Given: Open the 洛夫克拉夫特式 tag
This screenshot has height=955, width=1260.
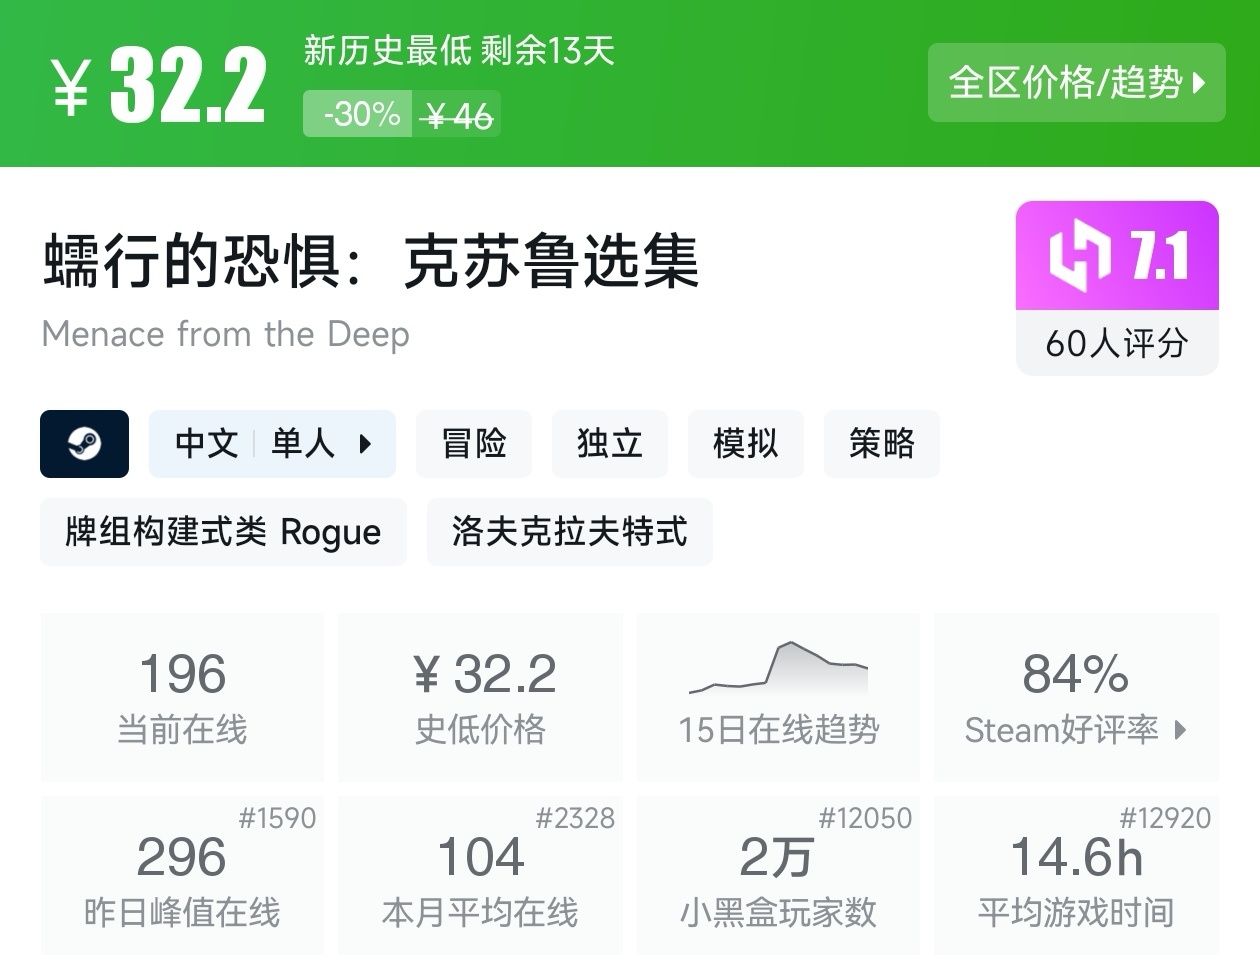Looking at the screenshot, I should click(x=569, y=531).
